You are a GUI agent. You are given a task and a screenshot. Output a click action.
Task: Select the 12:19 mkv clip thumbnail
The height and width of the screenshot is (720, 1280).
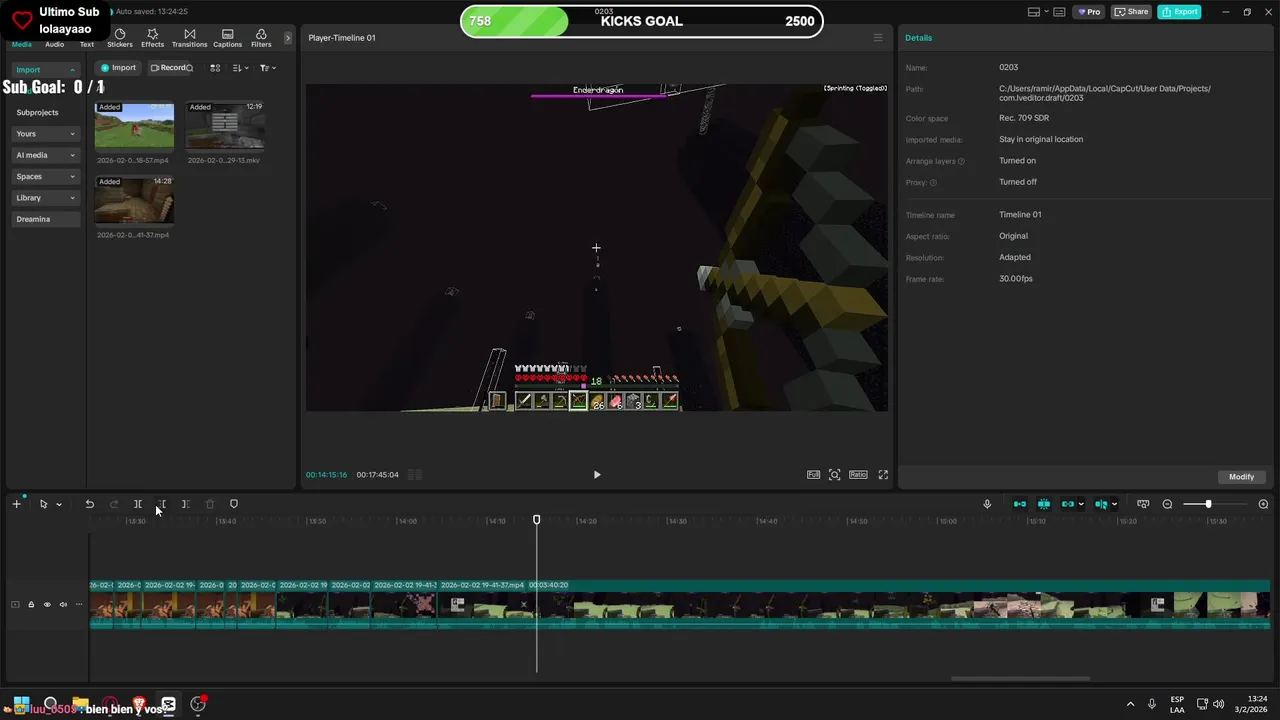(x=225, y=126)
